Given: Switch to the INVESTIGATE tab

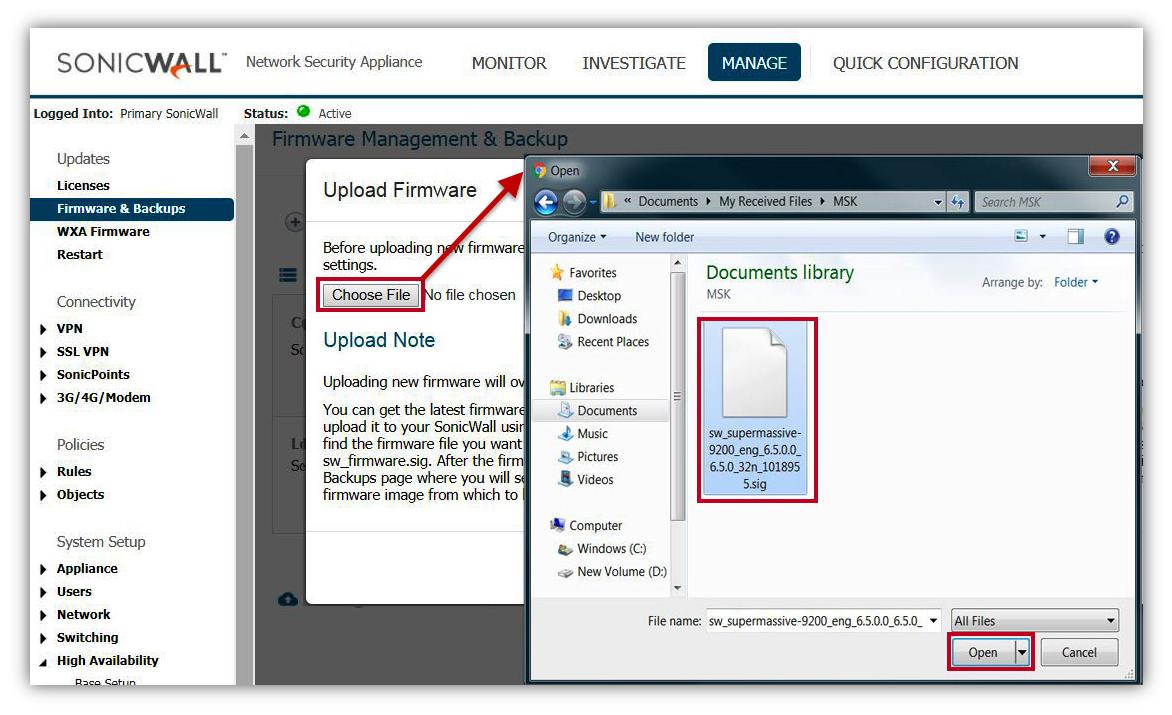Looking at the screenshot, I should coord(634,63).
